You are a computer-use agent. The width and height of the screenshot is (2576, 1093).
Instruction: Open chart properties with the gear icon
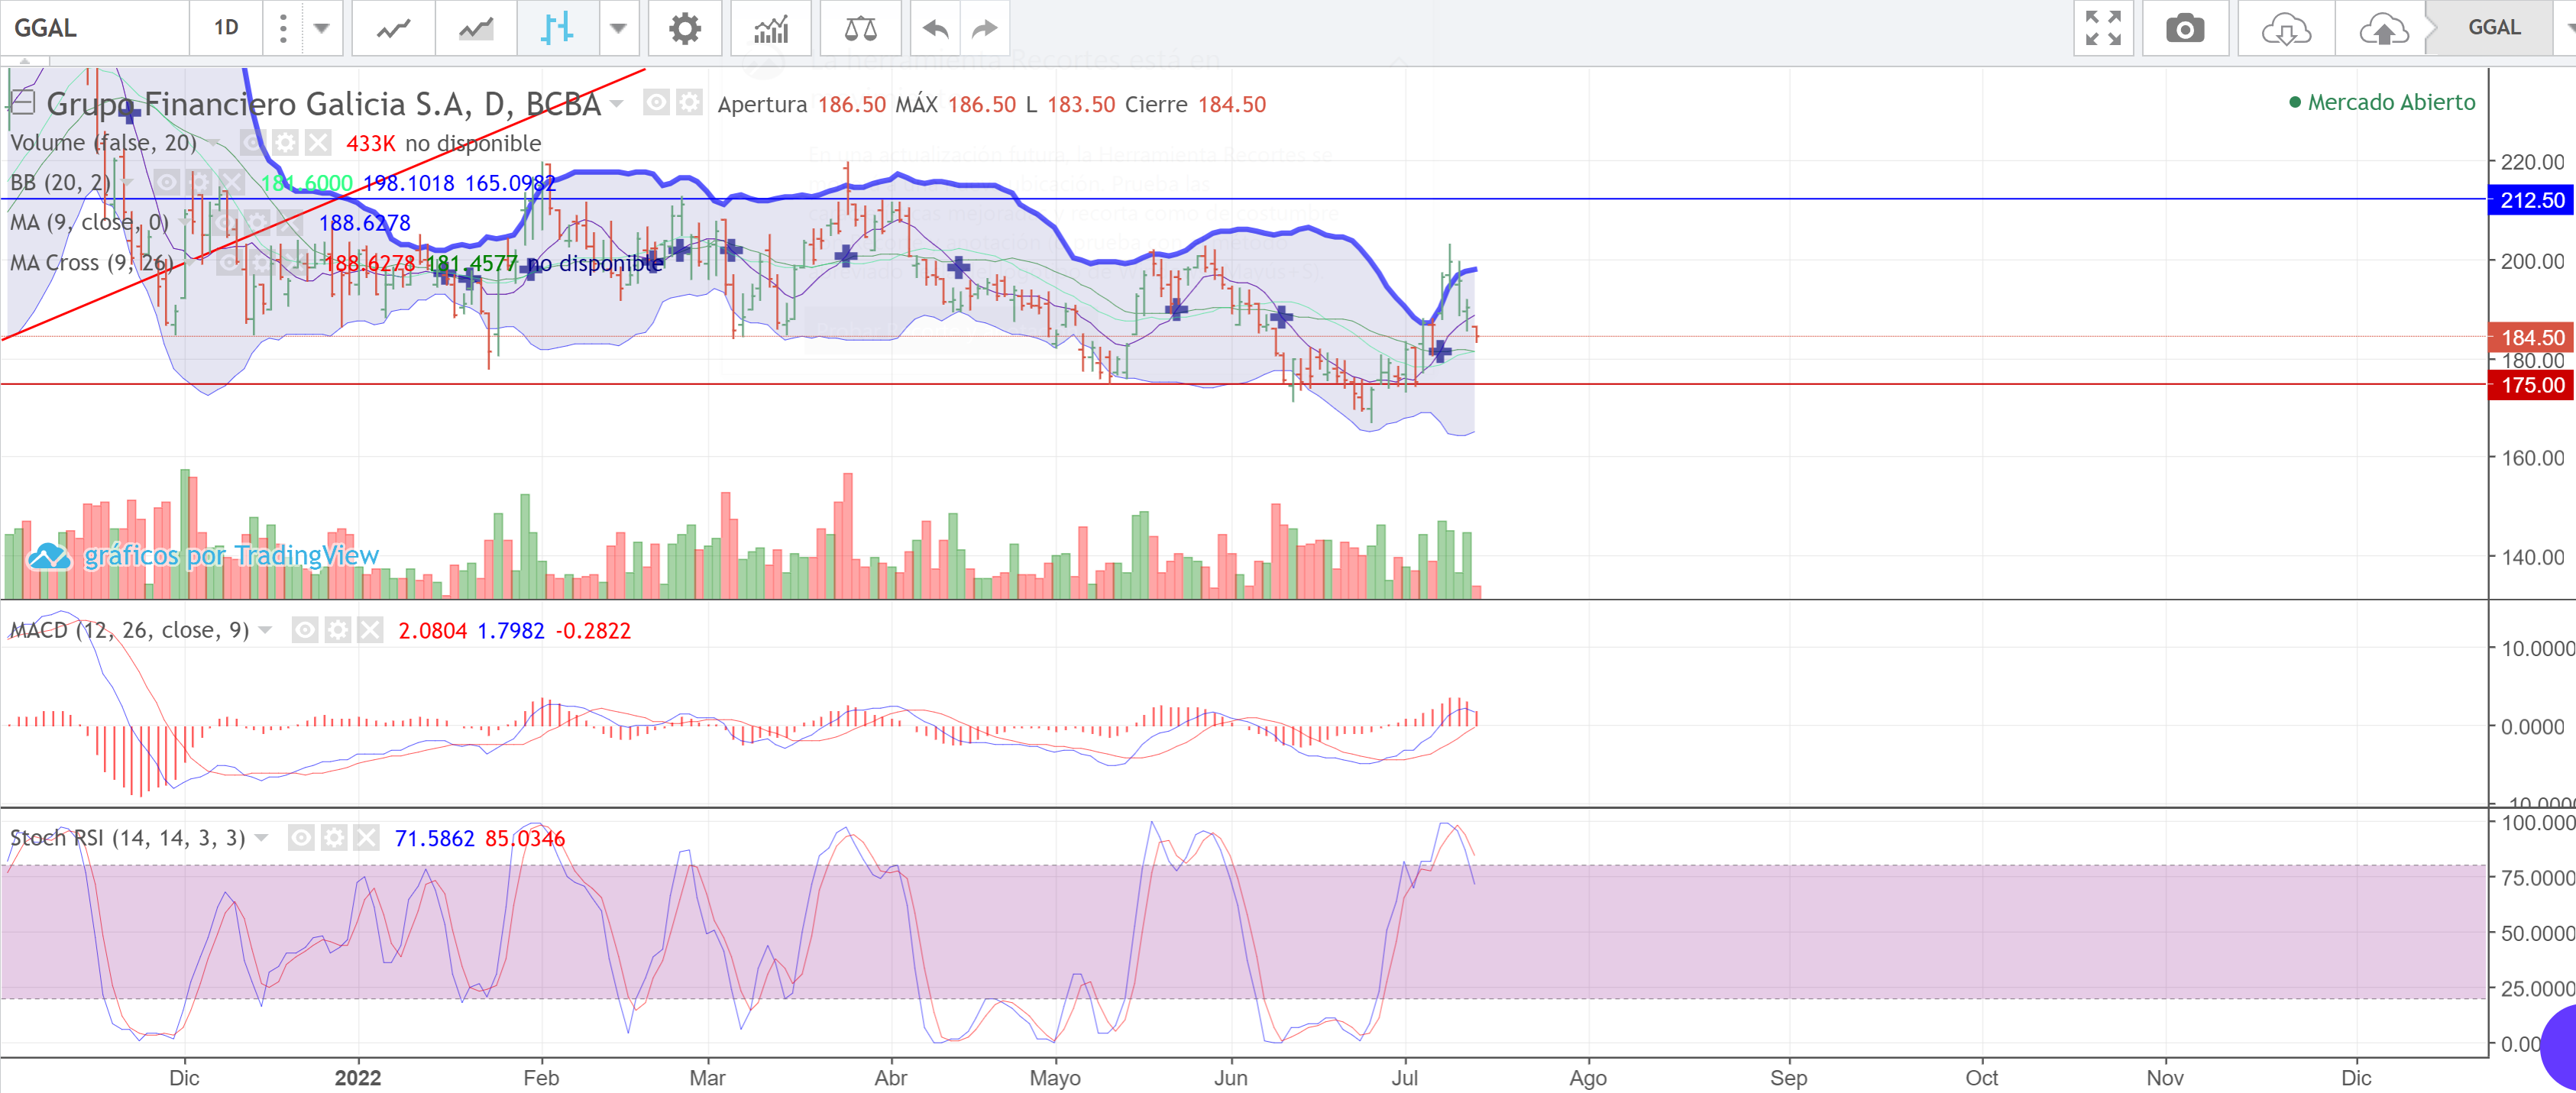684,28
